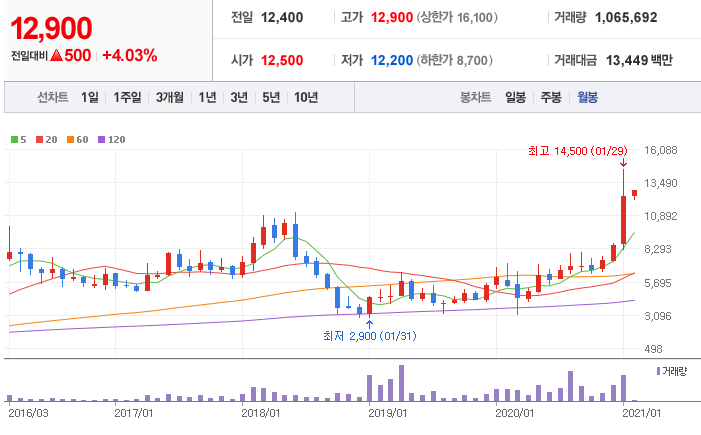Image resolution: width=701 pixels, height=435 pixels.
Task: Click the red up-triangle change icon
Action: click(56, 55)
